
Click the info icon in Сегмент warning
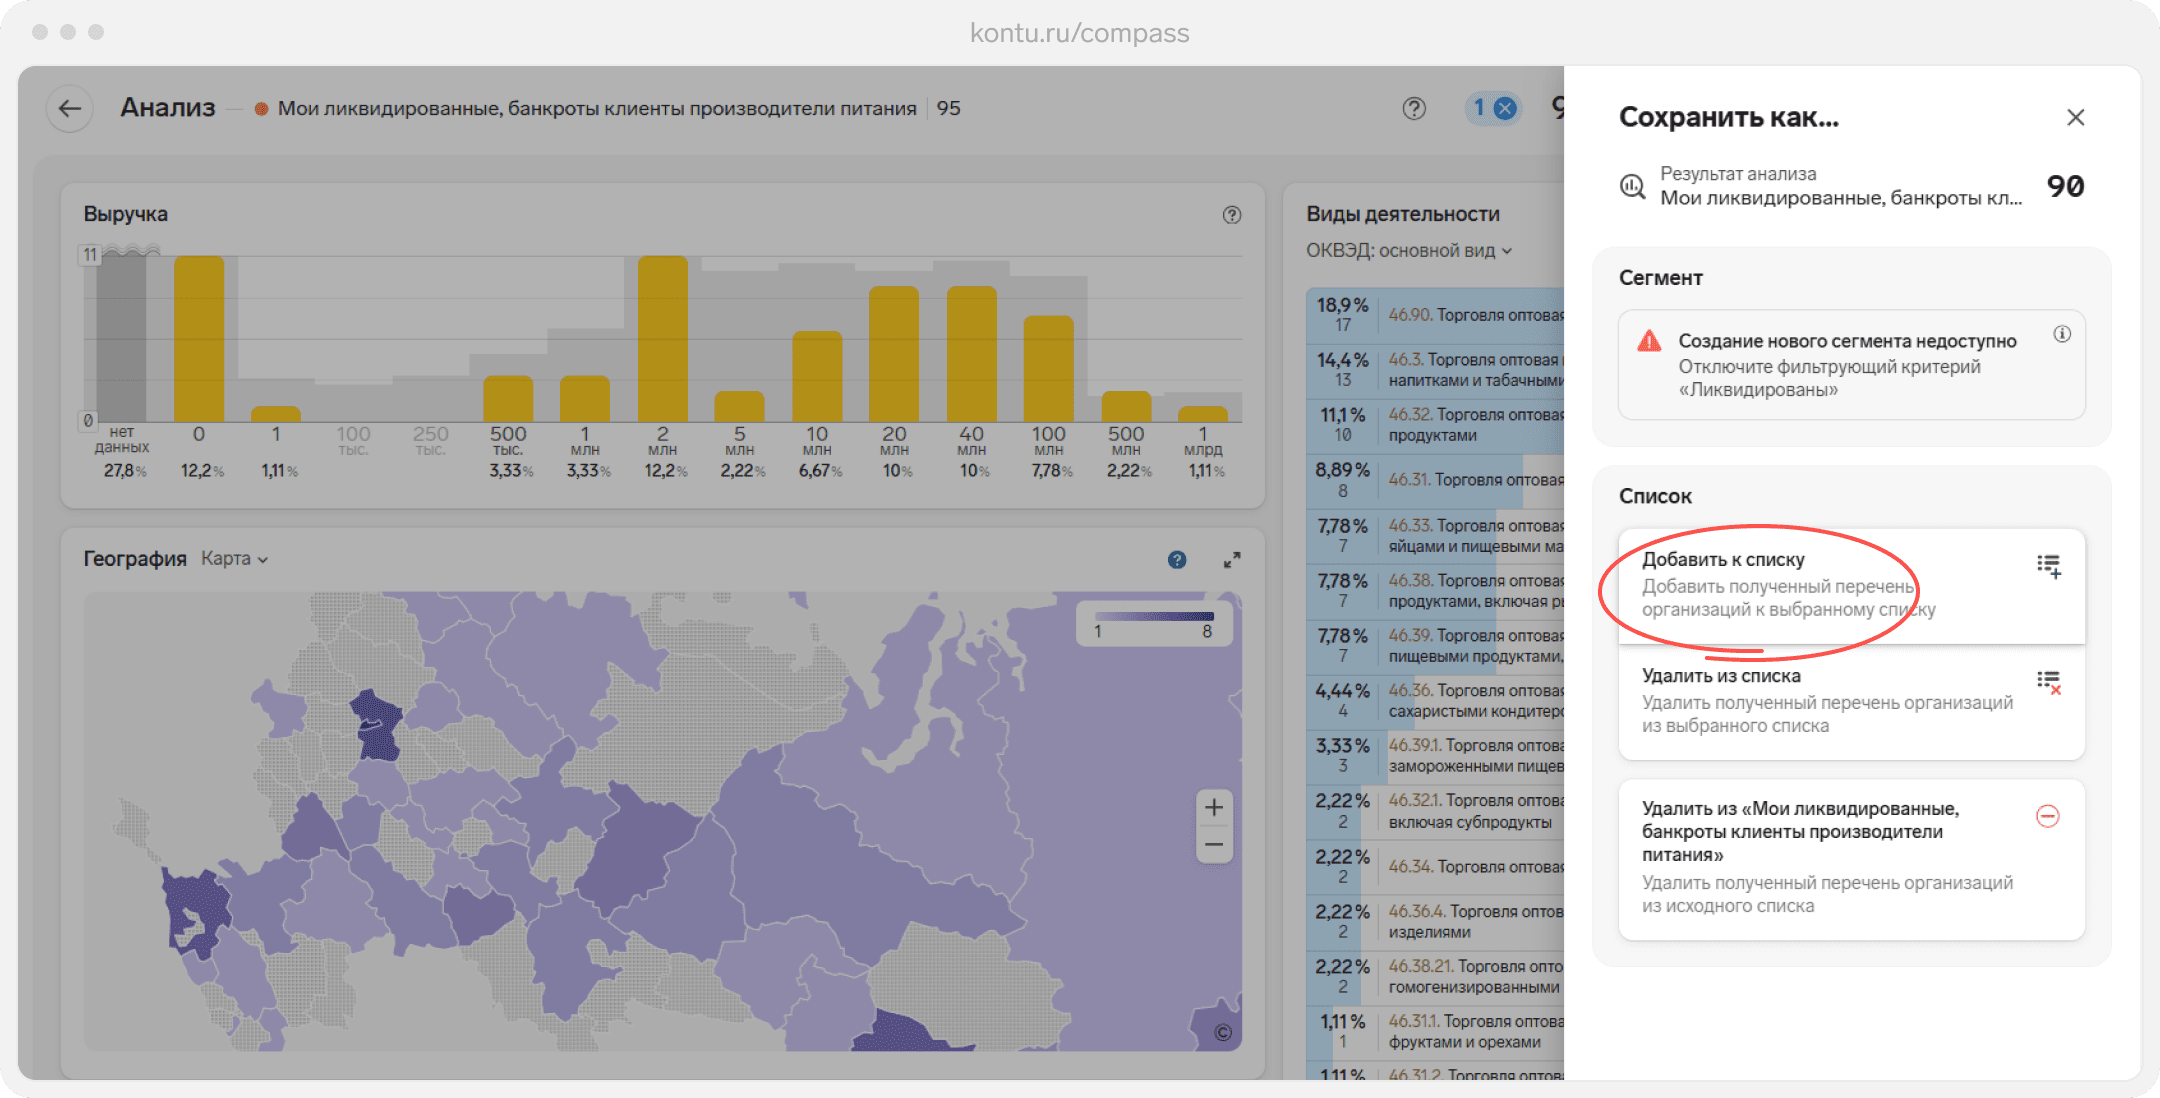tap(2062, 334)
